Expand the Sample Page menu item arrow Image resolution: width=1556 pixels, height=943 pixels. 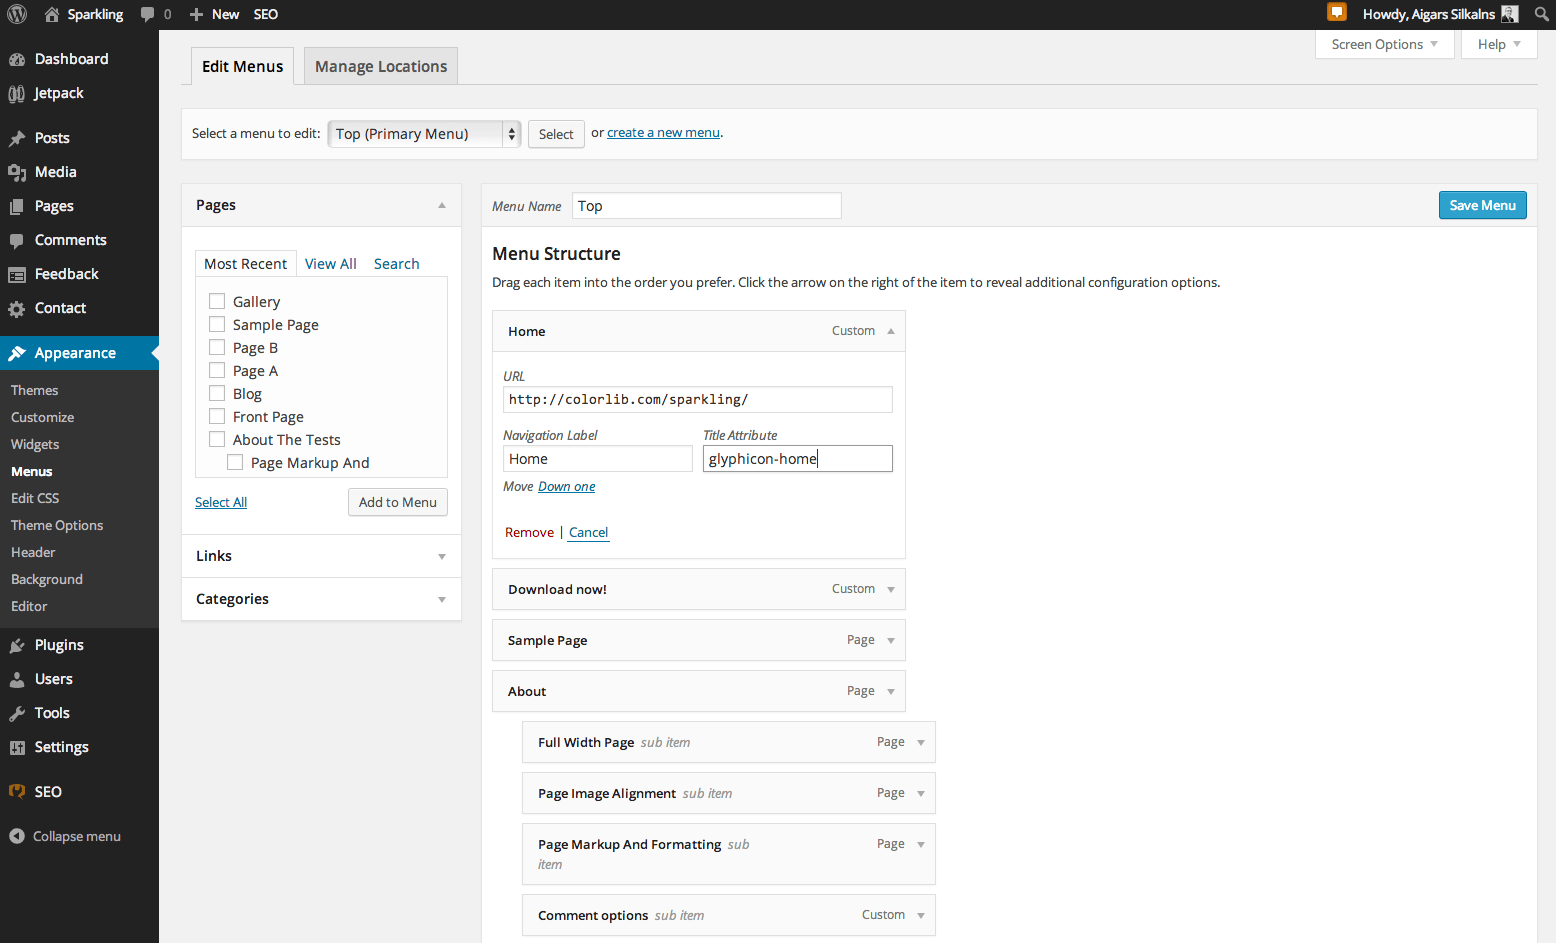coord(891,640)
